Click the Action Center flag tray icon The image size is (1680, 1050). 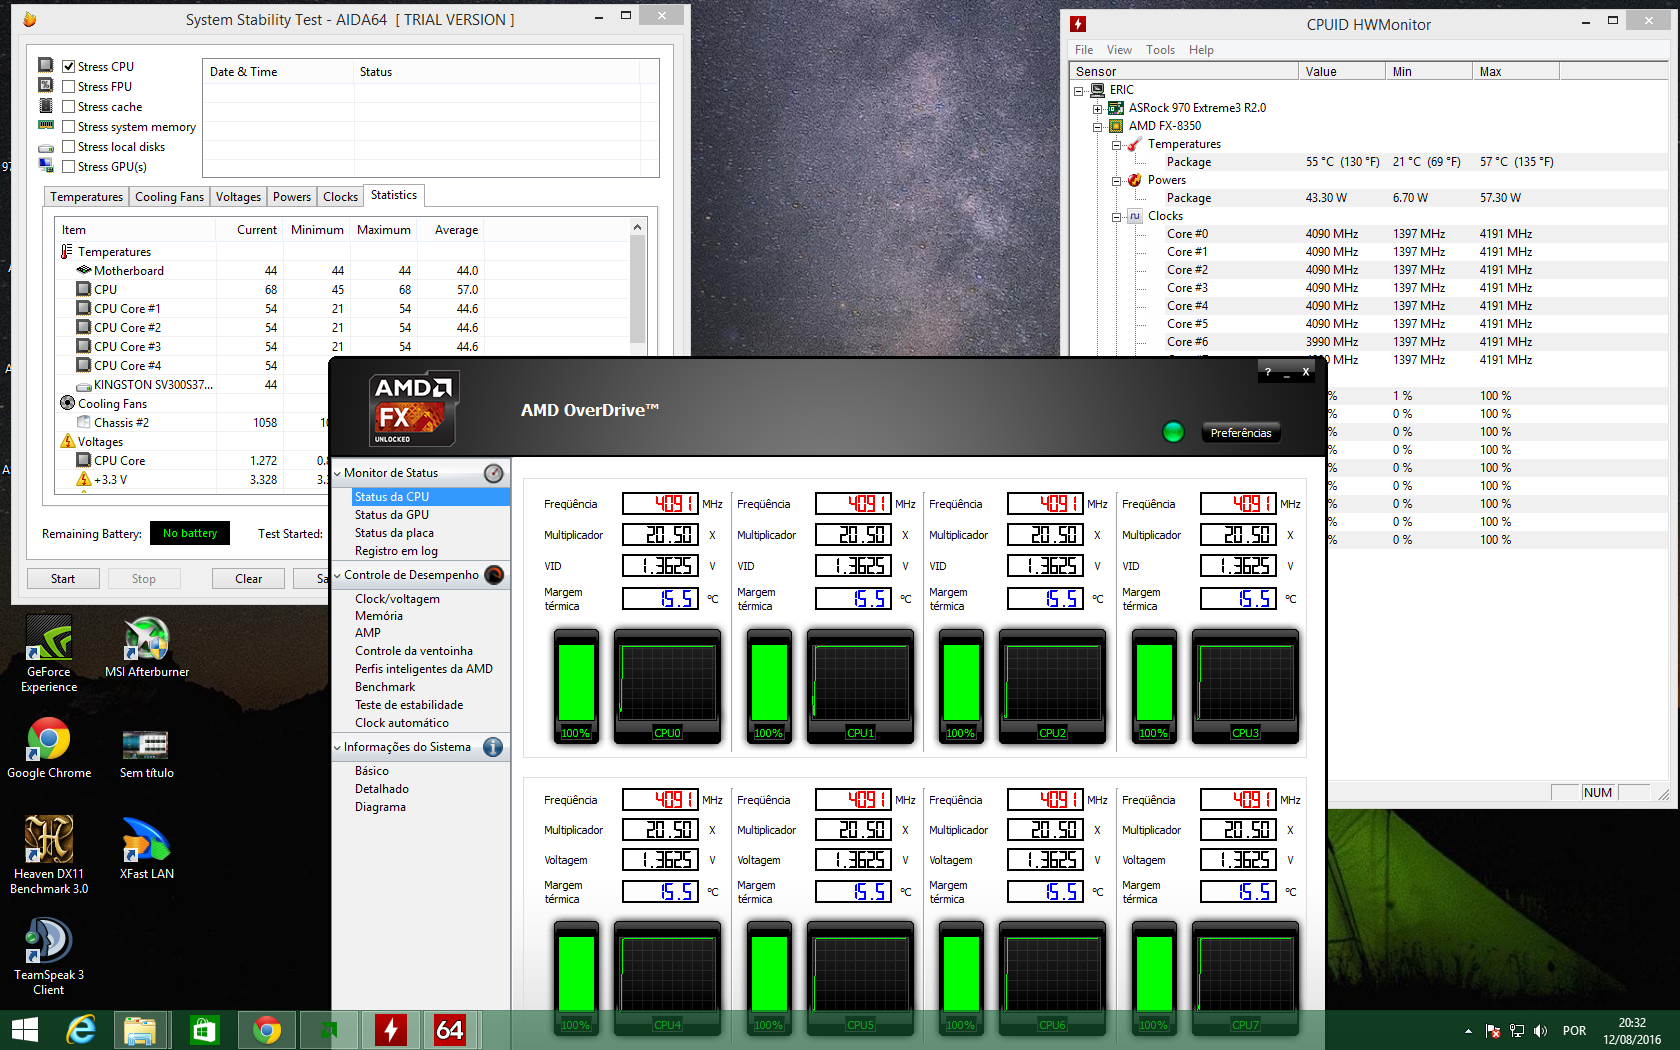pyautogui.click(x=1493, y=1030)
